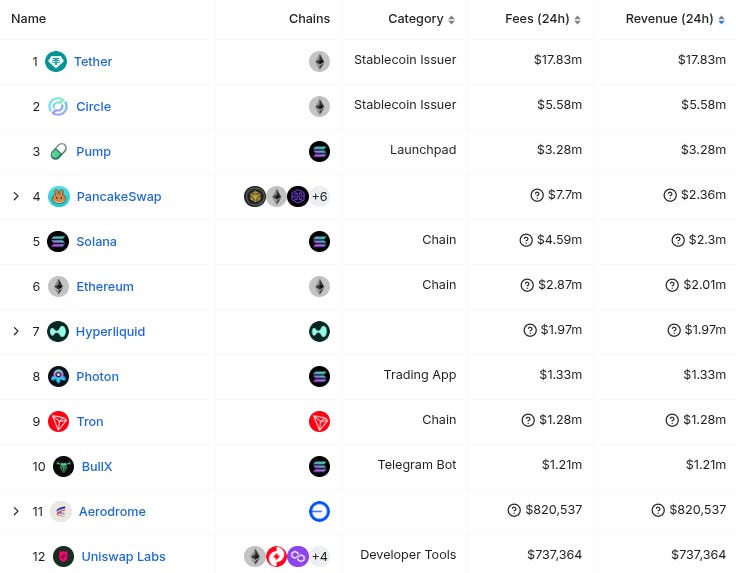736x573 pixels.
Task: Open the PancakeSwap protocol link
Action: pyautogui.click(x=119, y=197)
